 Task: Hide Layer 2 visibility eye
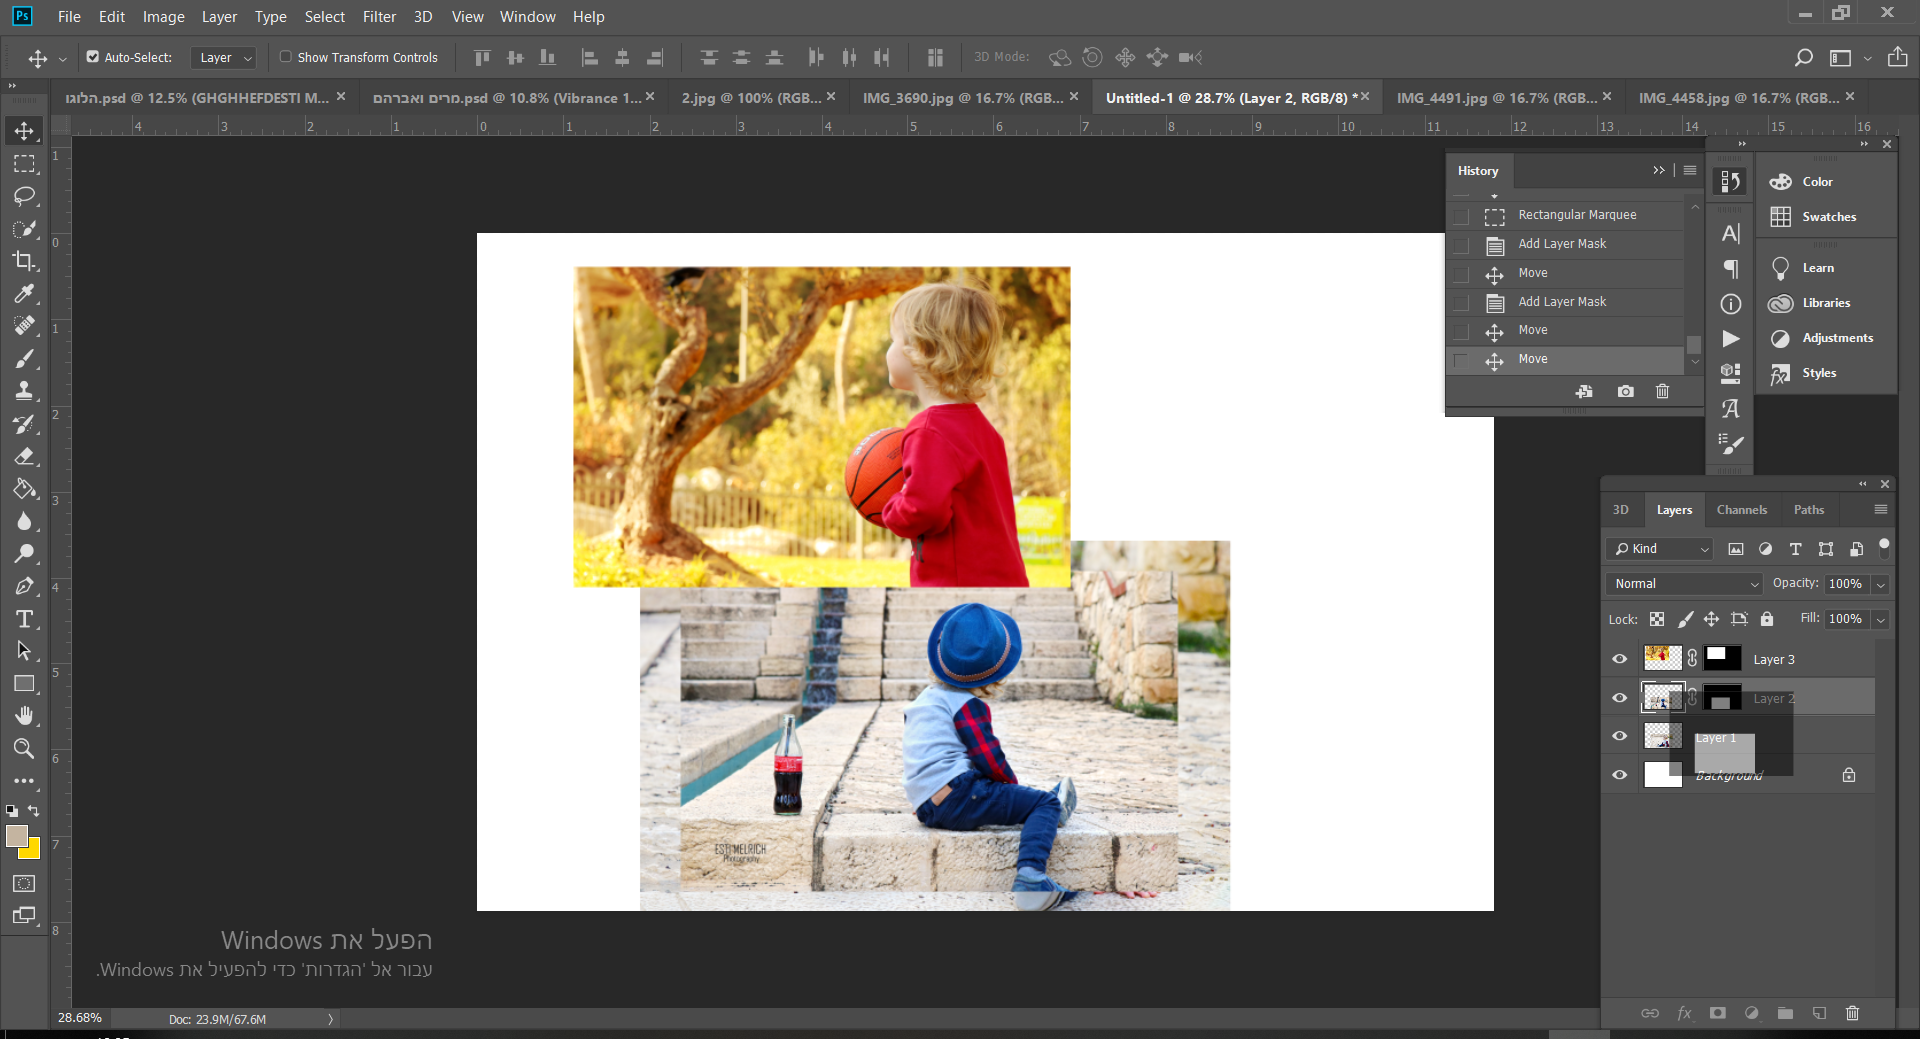tap(1620, 698)
